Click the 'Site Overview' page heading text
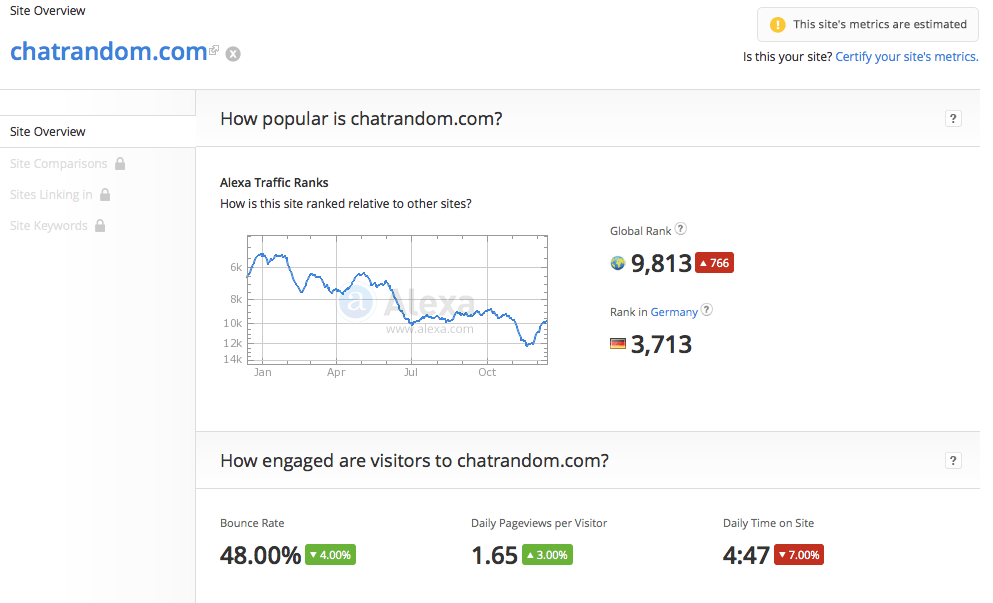This screenshot has height=603, width=993. click(47, 11)
